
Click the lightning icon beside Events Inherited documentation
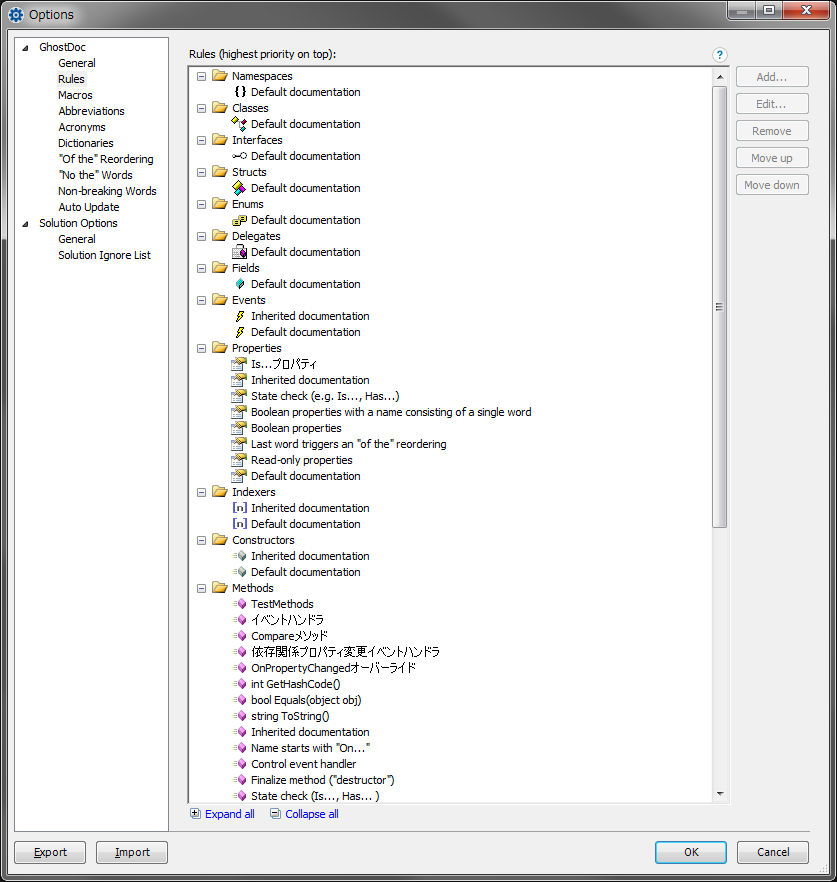coord(240,316)
